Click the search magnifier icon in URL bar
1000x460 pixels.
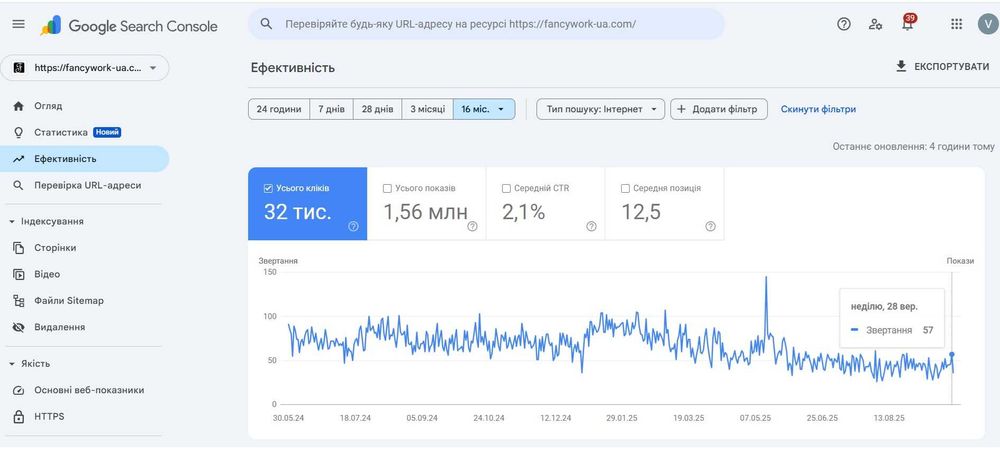coord(266,24)
